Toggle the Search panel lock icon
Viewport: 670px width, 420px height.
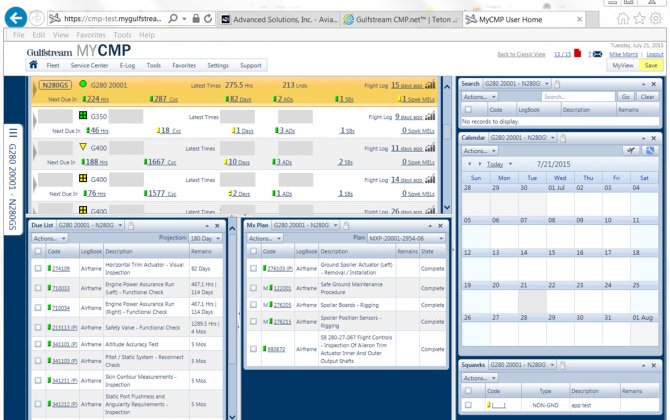tap(557, 84)
